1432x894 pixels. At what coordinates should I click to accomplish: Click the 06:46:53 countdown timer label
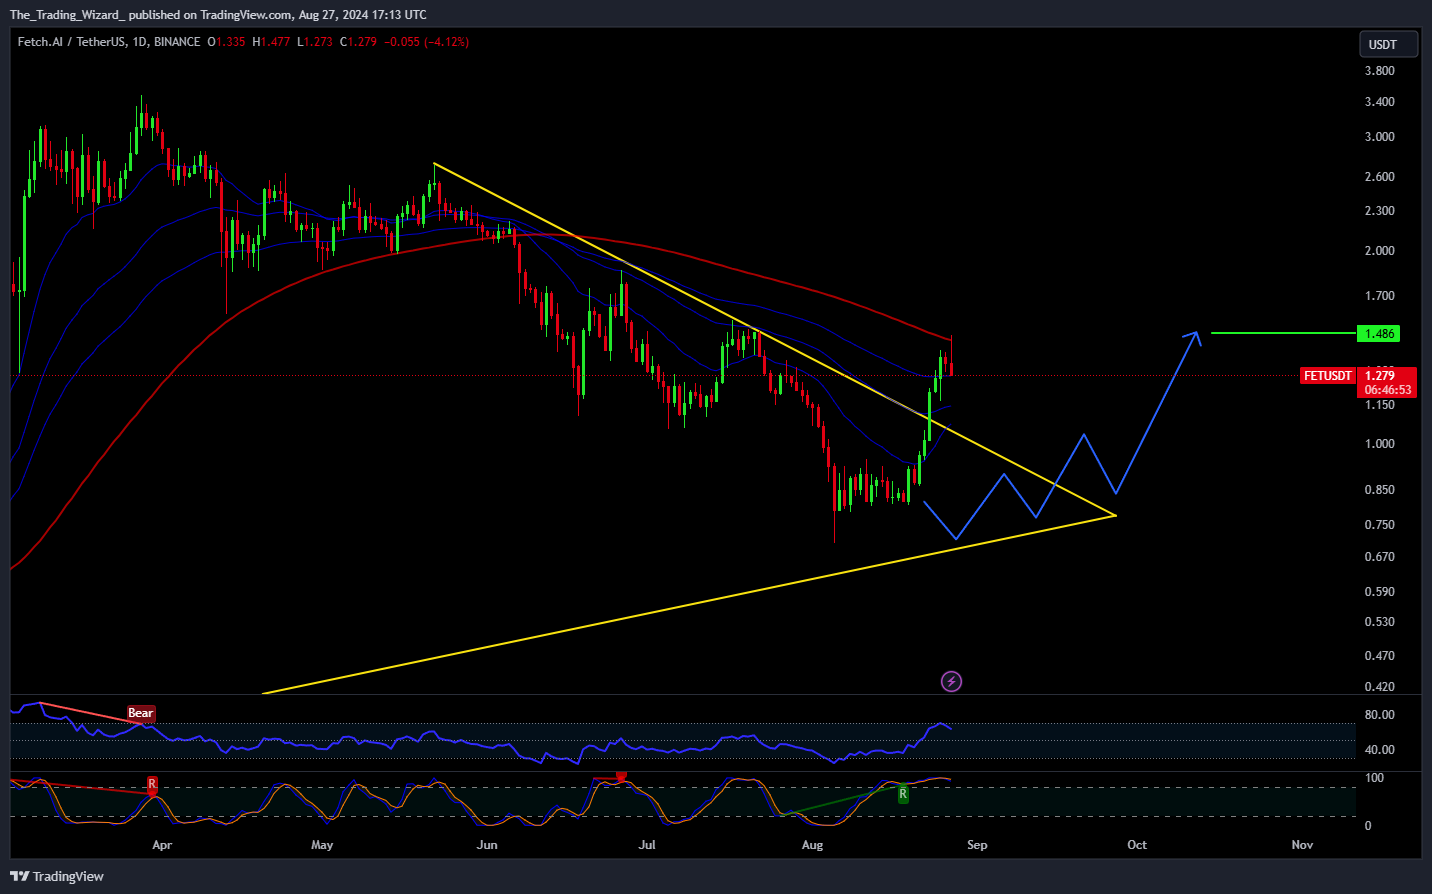[1388, 390]
